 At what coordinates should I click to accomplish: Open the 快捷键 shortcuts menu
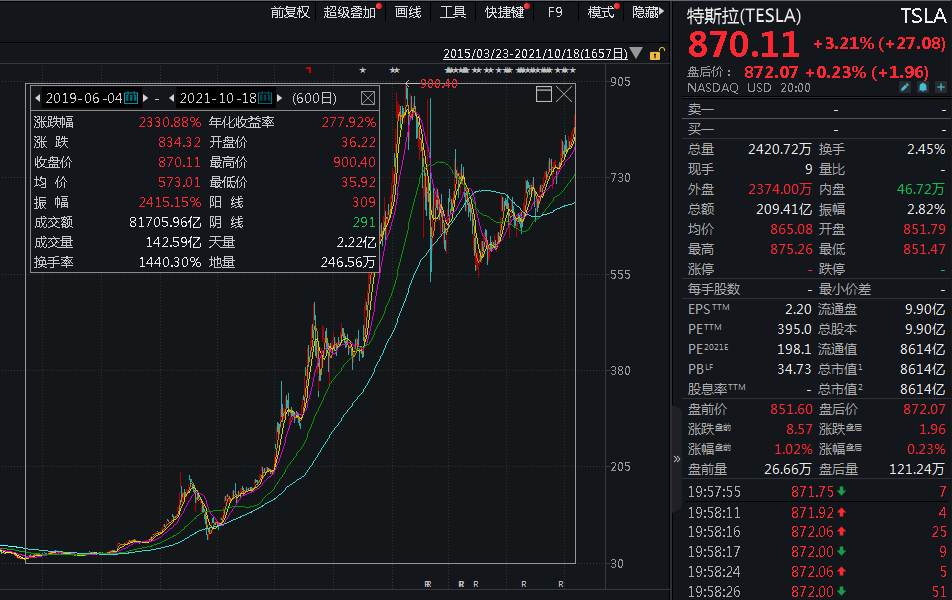(505, 12)
